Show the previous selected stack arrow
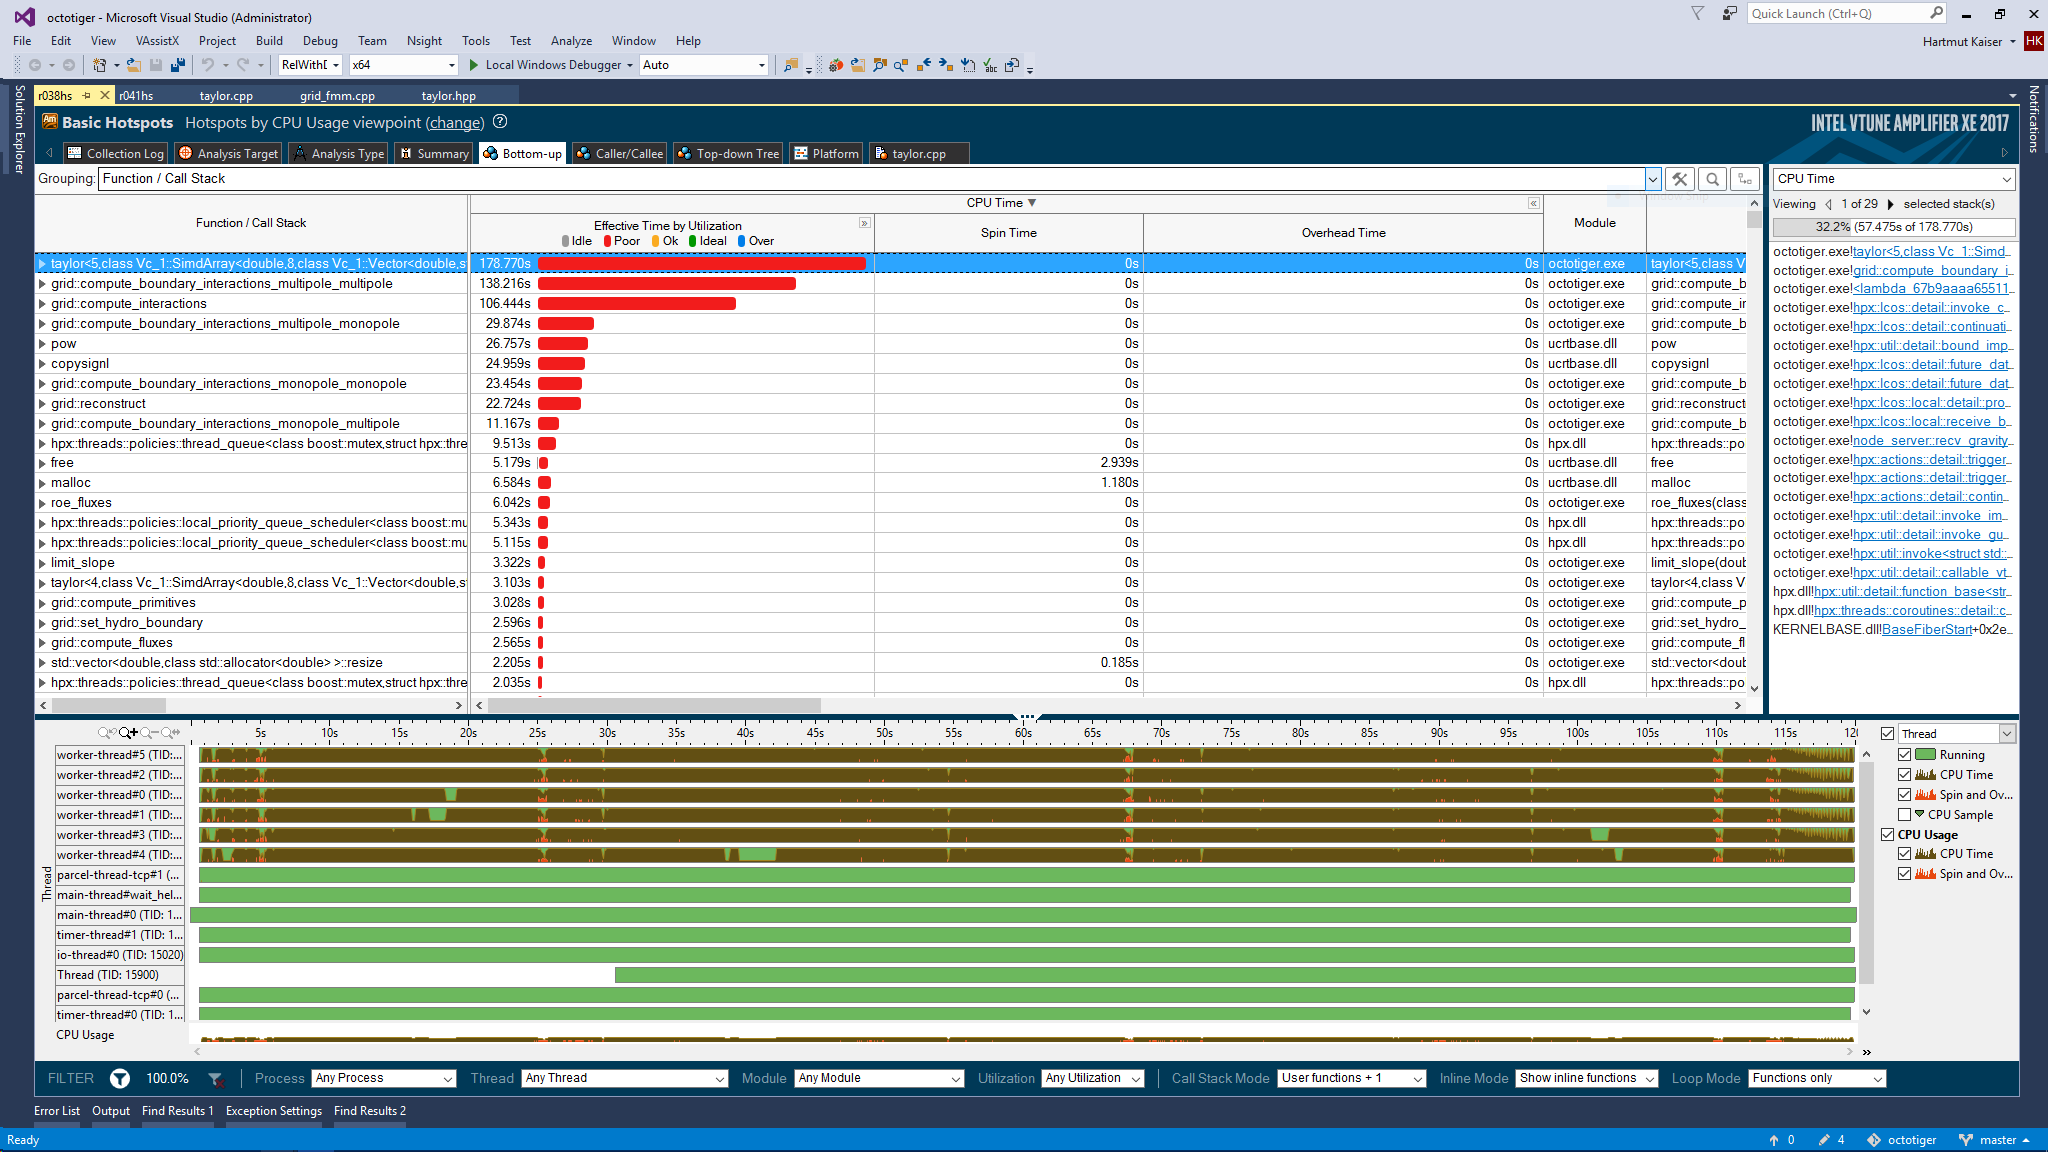The width and height of the screenshot is (2048, 1152). 1829,204
